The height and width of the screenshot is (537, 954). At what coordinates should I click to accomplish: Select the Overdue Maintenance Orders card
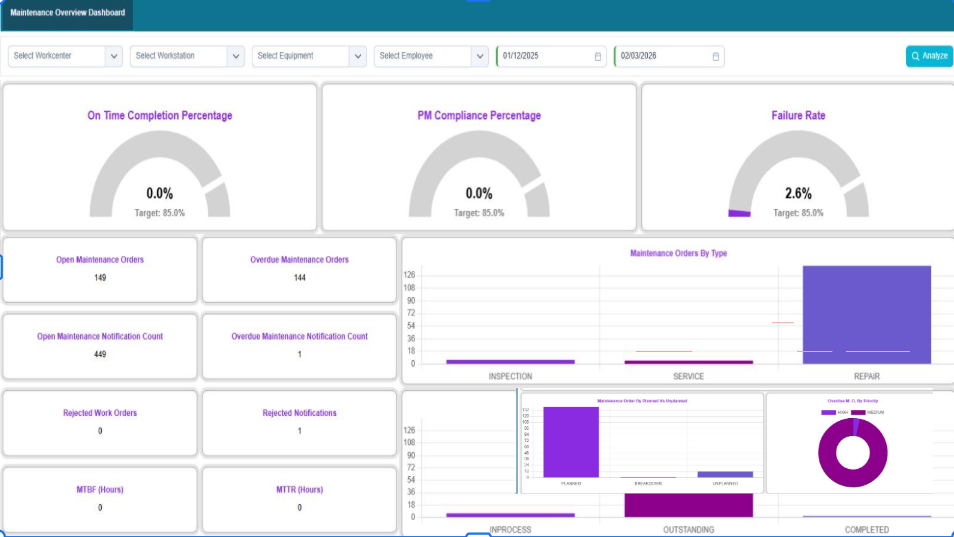299,269
